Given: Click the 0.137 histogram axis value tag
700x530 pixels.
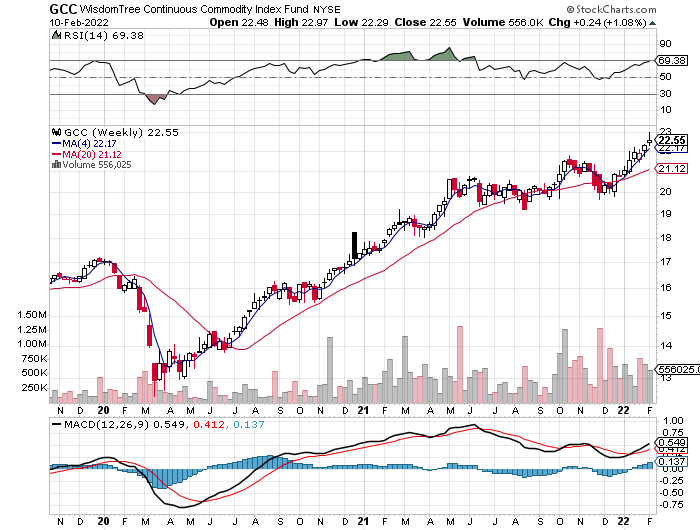Looking at the screenshot, I should click(x=671, y=461).
